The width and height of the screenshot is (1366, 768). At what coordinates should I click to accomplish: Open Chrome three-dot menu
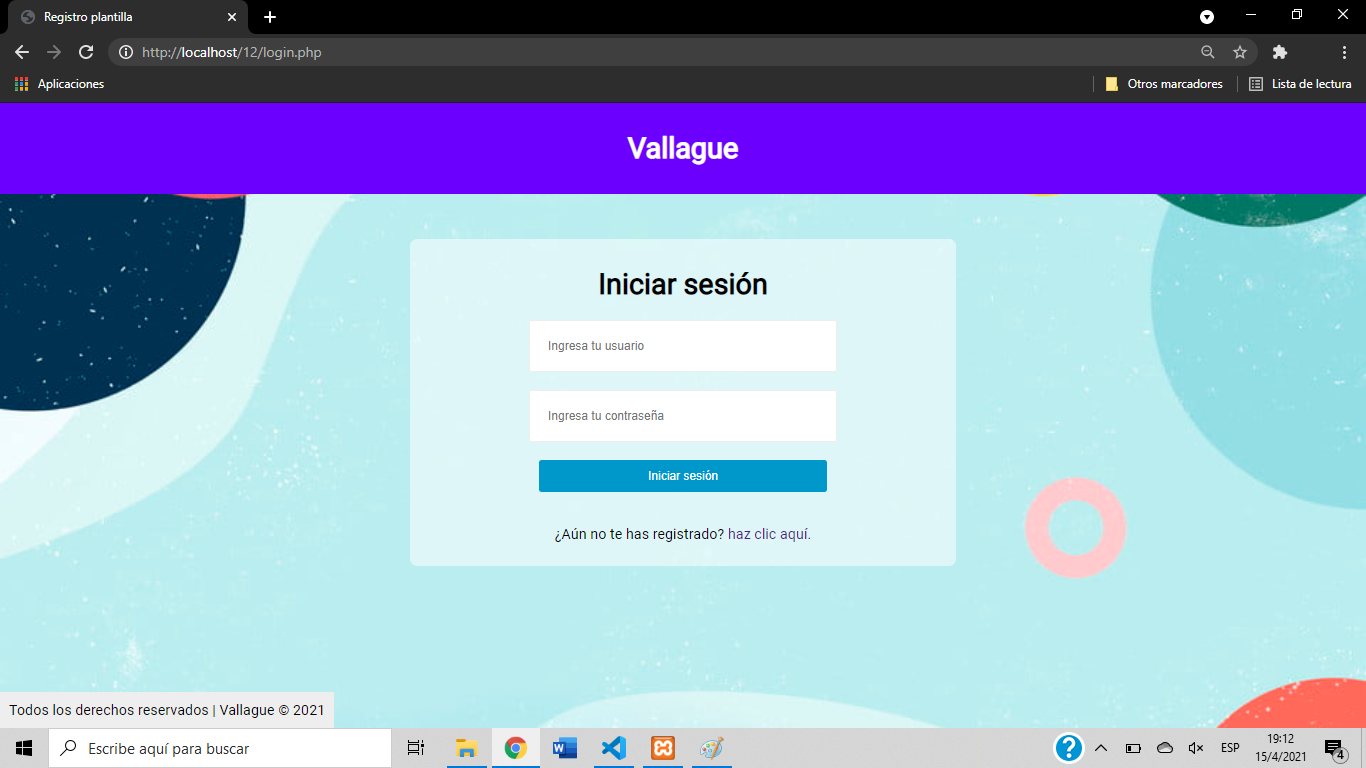point(1344,52)
